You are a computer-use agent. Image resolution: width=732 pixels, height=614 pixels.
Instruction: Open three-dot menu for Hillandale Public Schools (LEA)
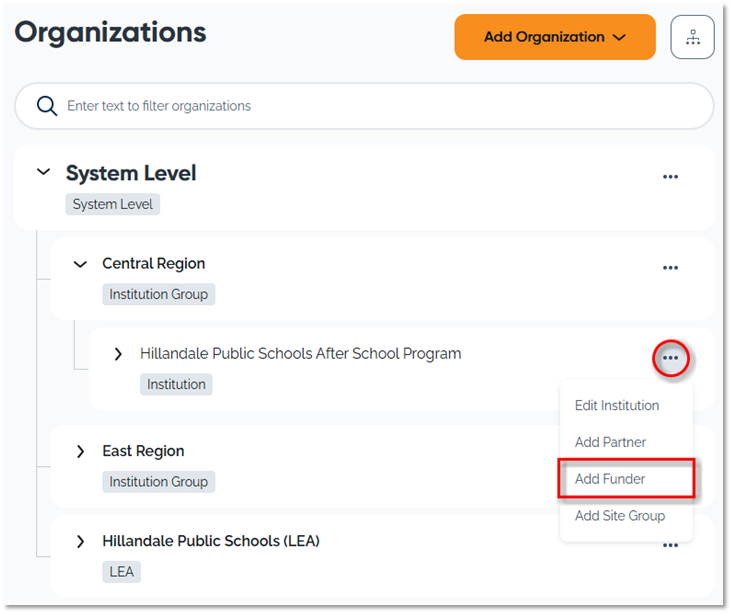click(670, 545)
